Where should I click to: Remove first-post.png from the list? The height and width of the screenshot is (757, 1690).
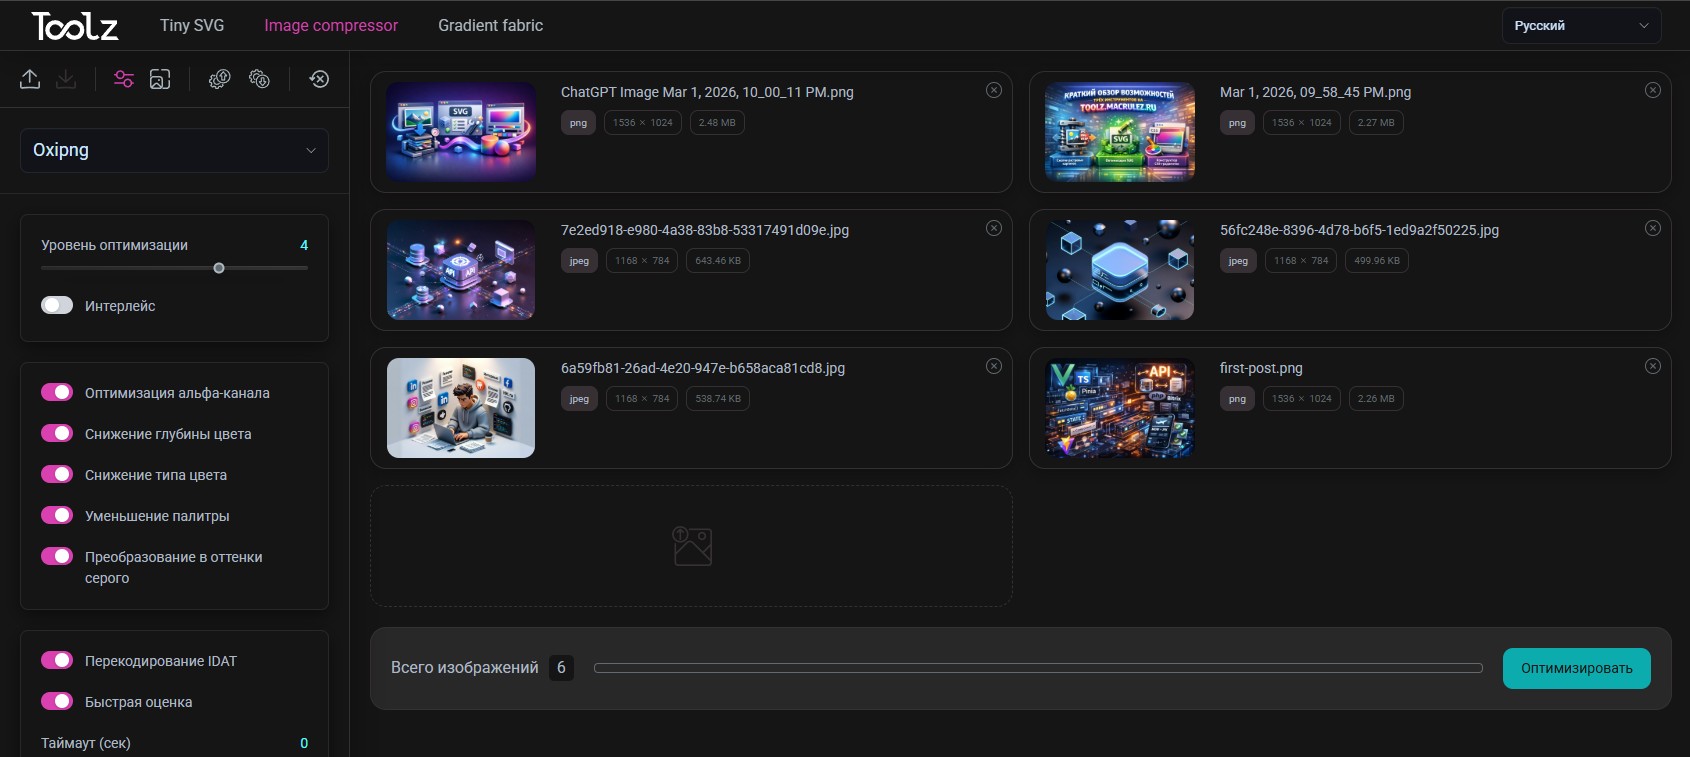pos(1652,366)
